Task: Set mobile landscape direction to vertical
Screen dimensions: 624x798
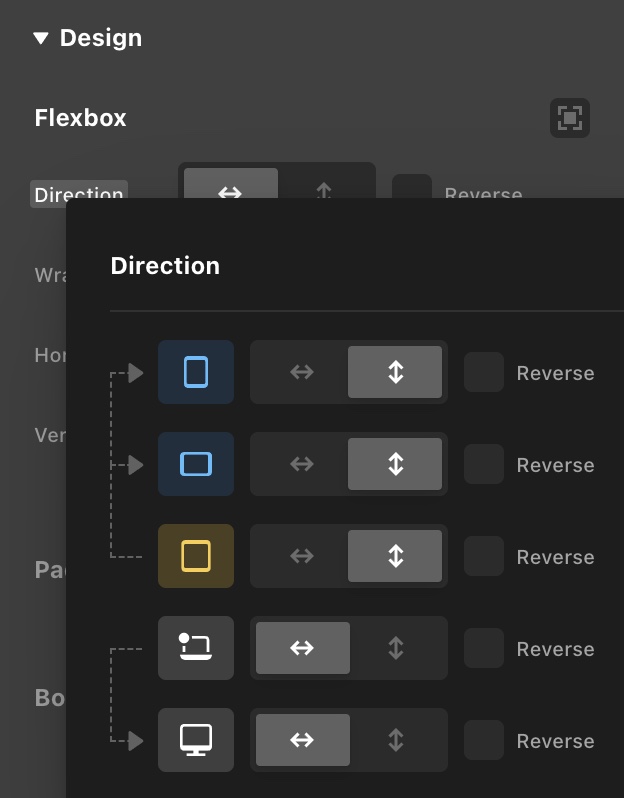Action: pos(395,464)
